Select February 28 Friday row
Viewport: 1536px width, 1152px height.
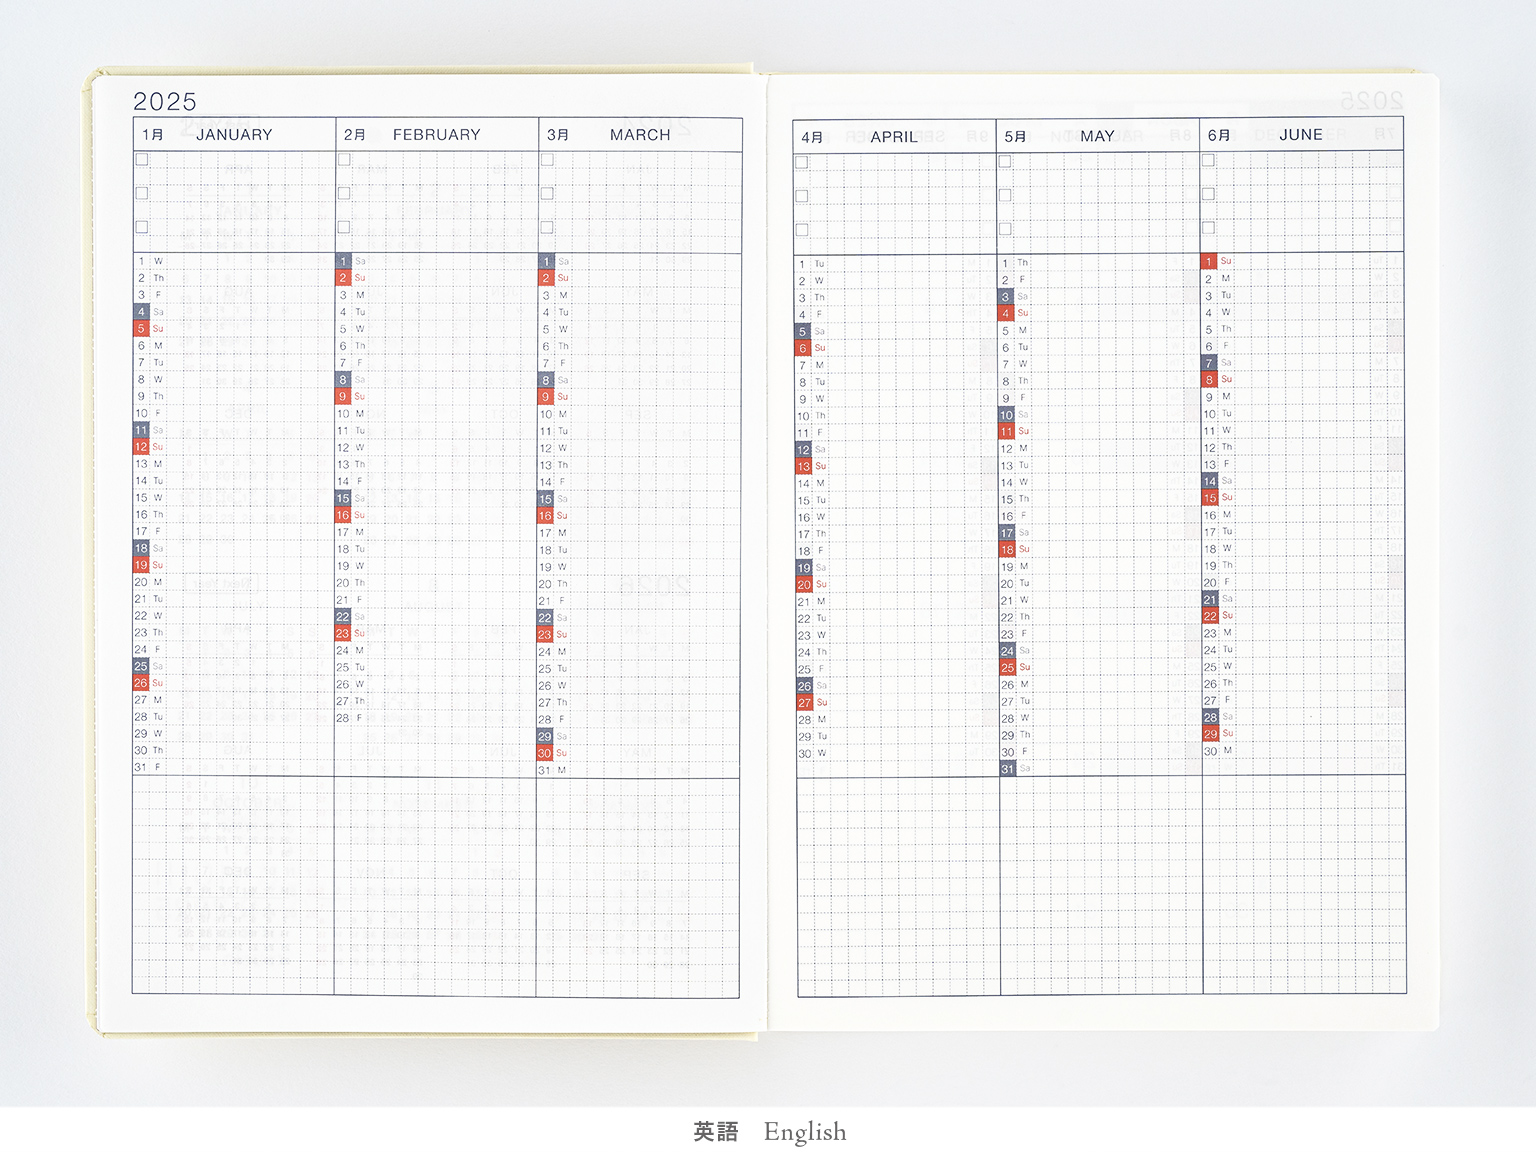[x=350, y=718]
